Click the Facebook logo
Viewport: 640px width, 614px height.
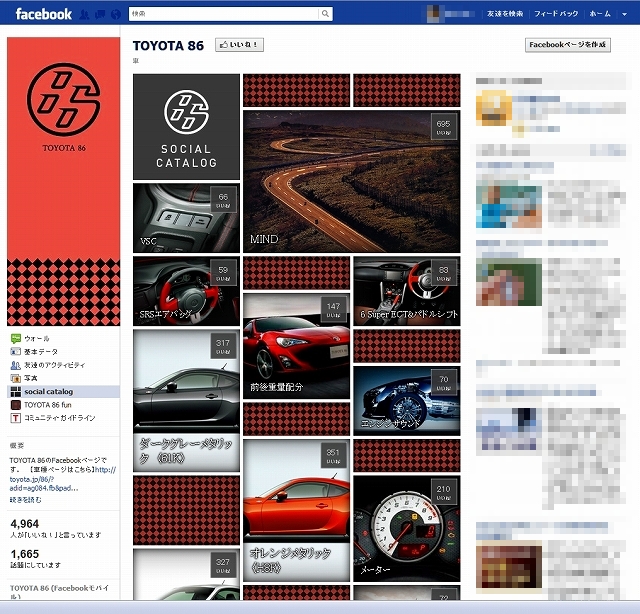[43, 14]
